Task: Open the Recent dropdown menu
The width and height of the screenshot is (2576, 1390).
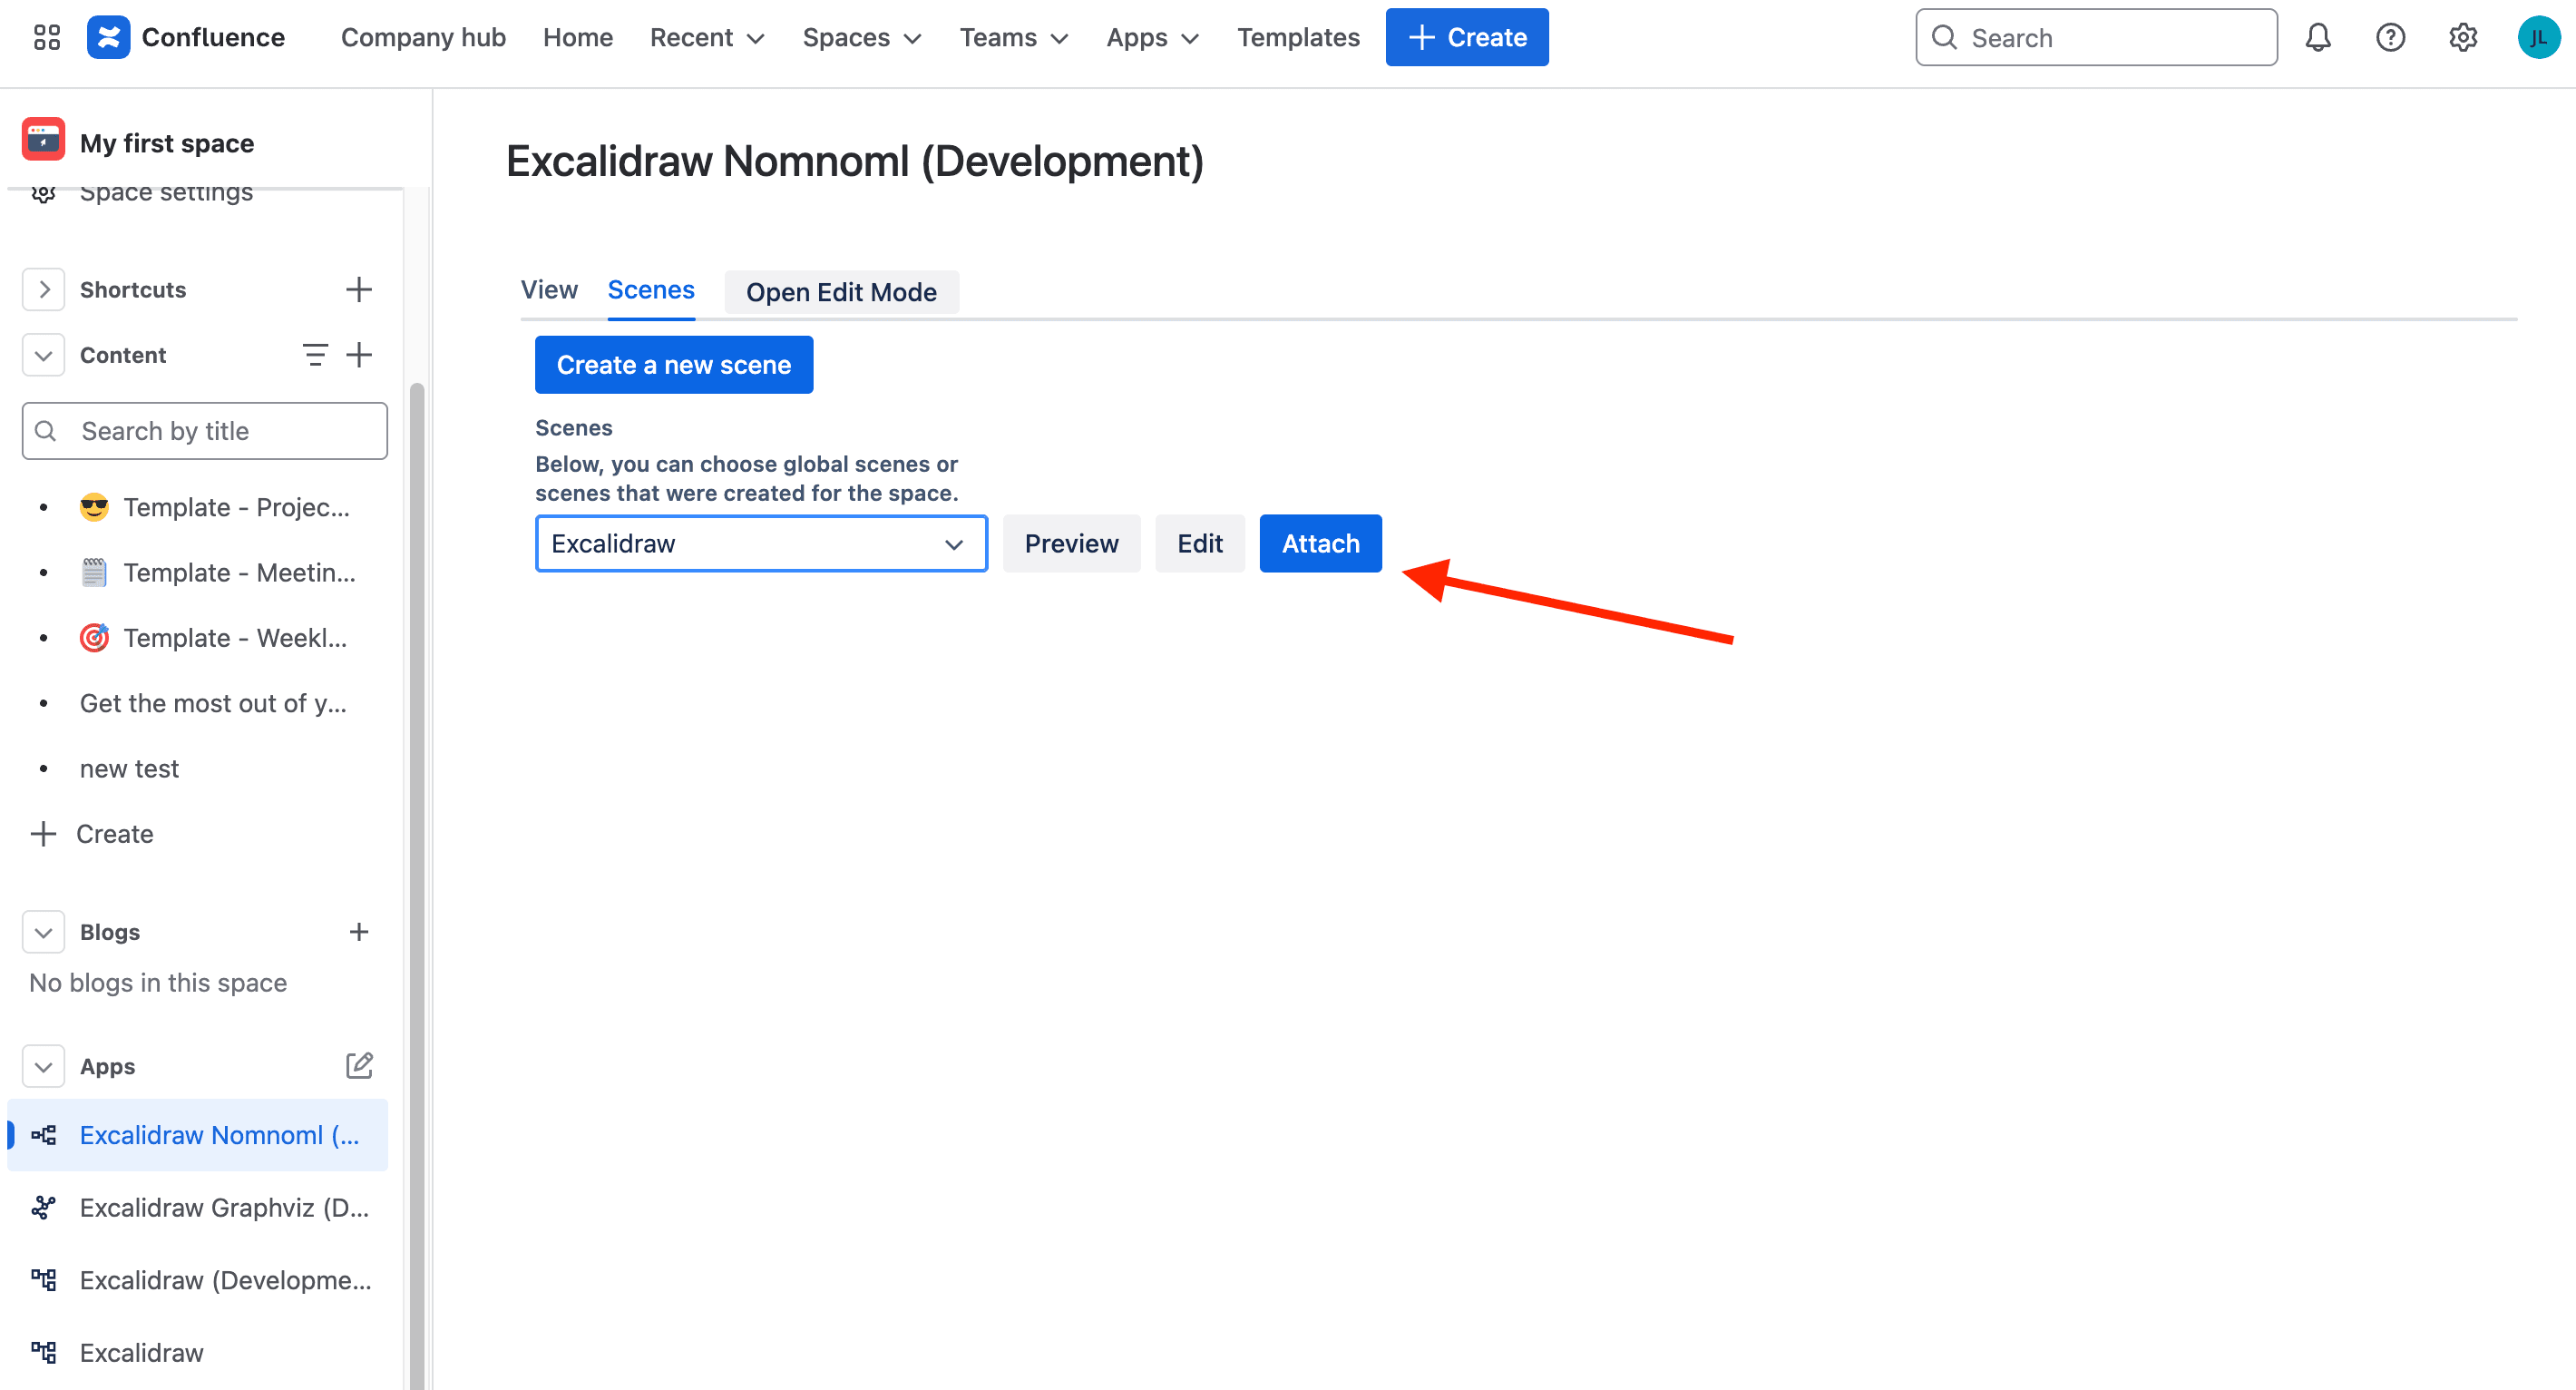Action: [x=707, y=37]
